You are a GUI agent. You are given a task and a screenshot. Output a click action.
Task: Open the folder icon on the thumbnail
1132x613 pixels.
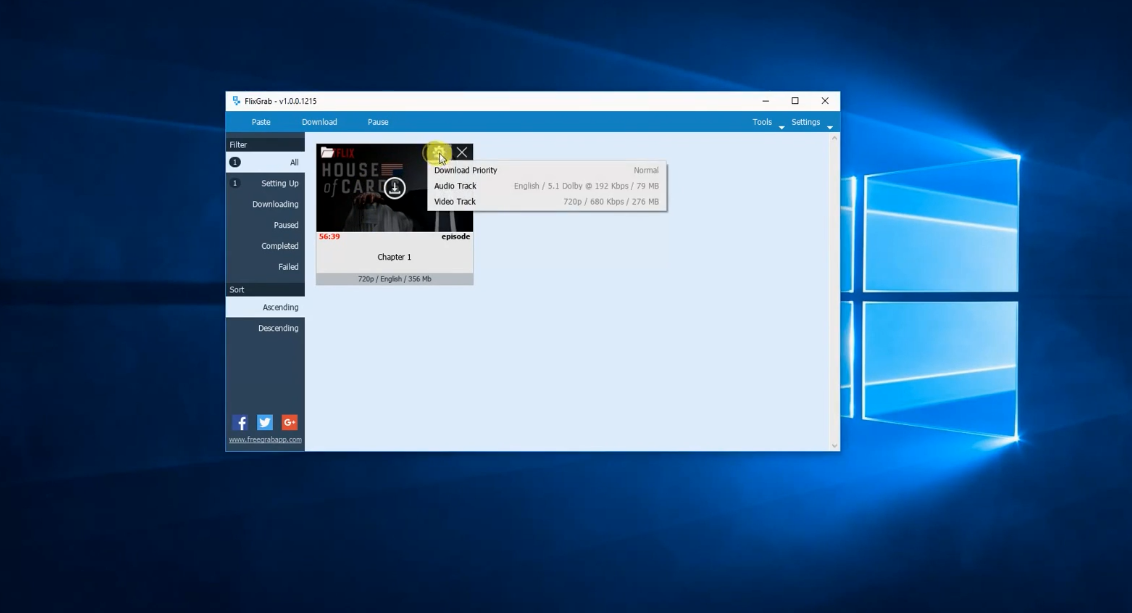[x=327, y=153]
